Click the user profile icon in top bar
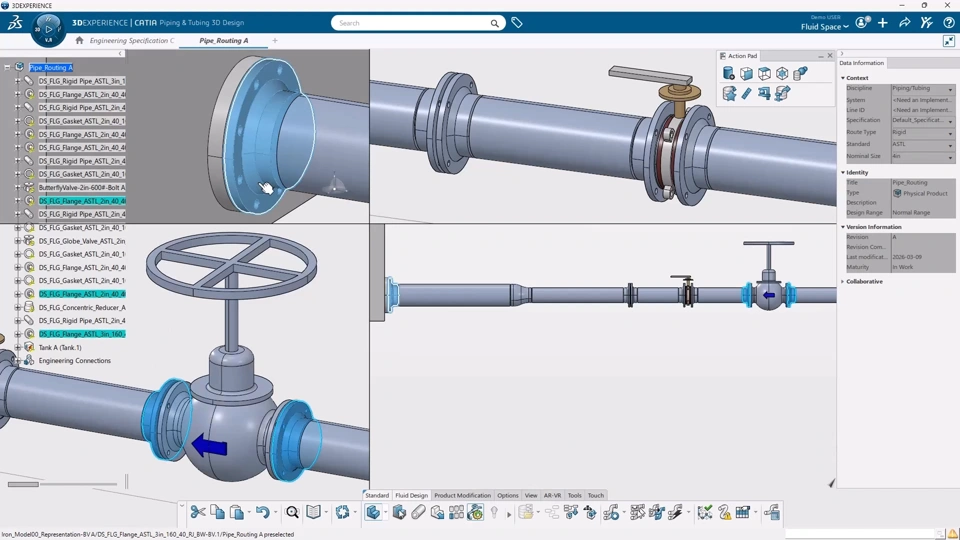Screen dimensions: 960x540 click(x=862, y=23)
